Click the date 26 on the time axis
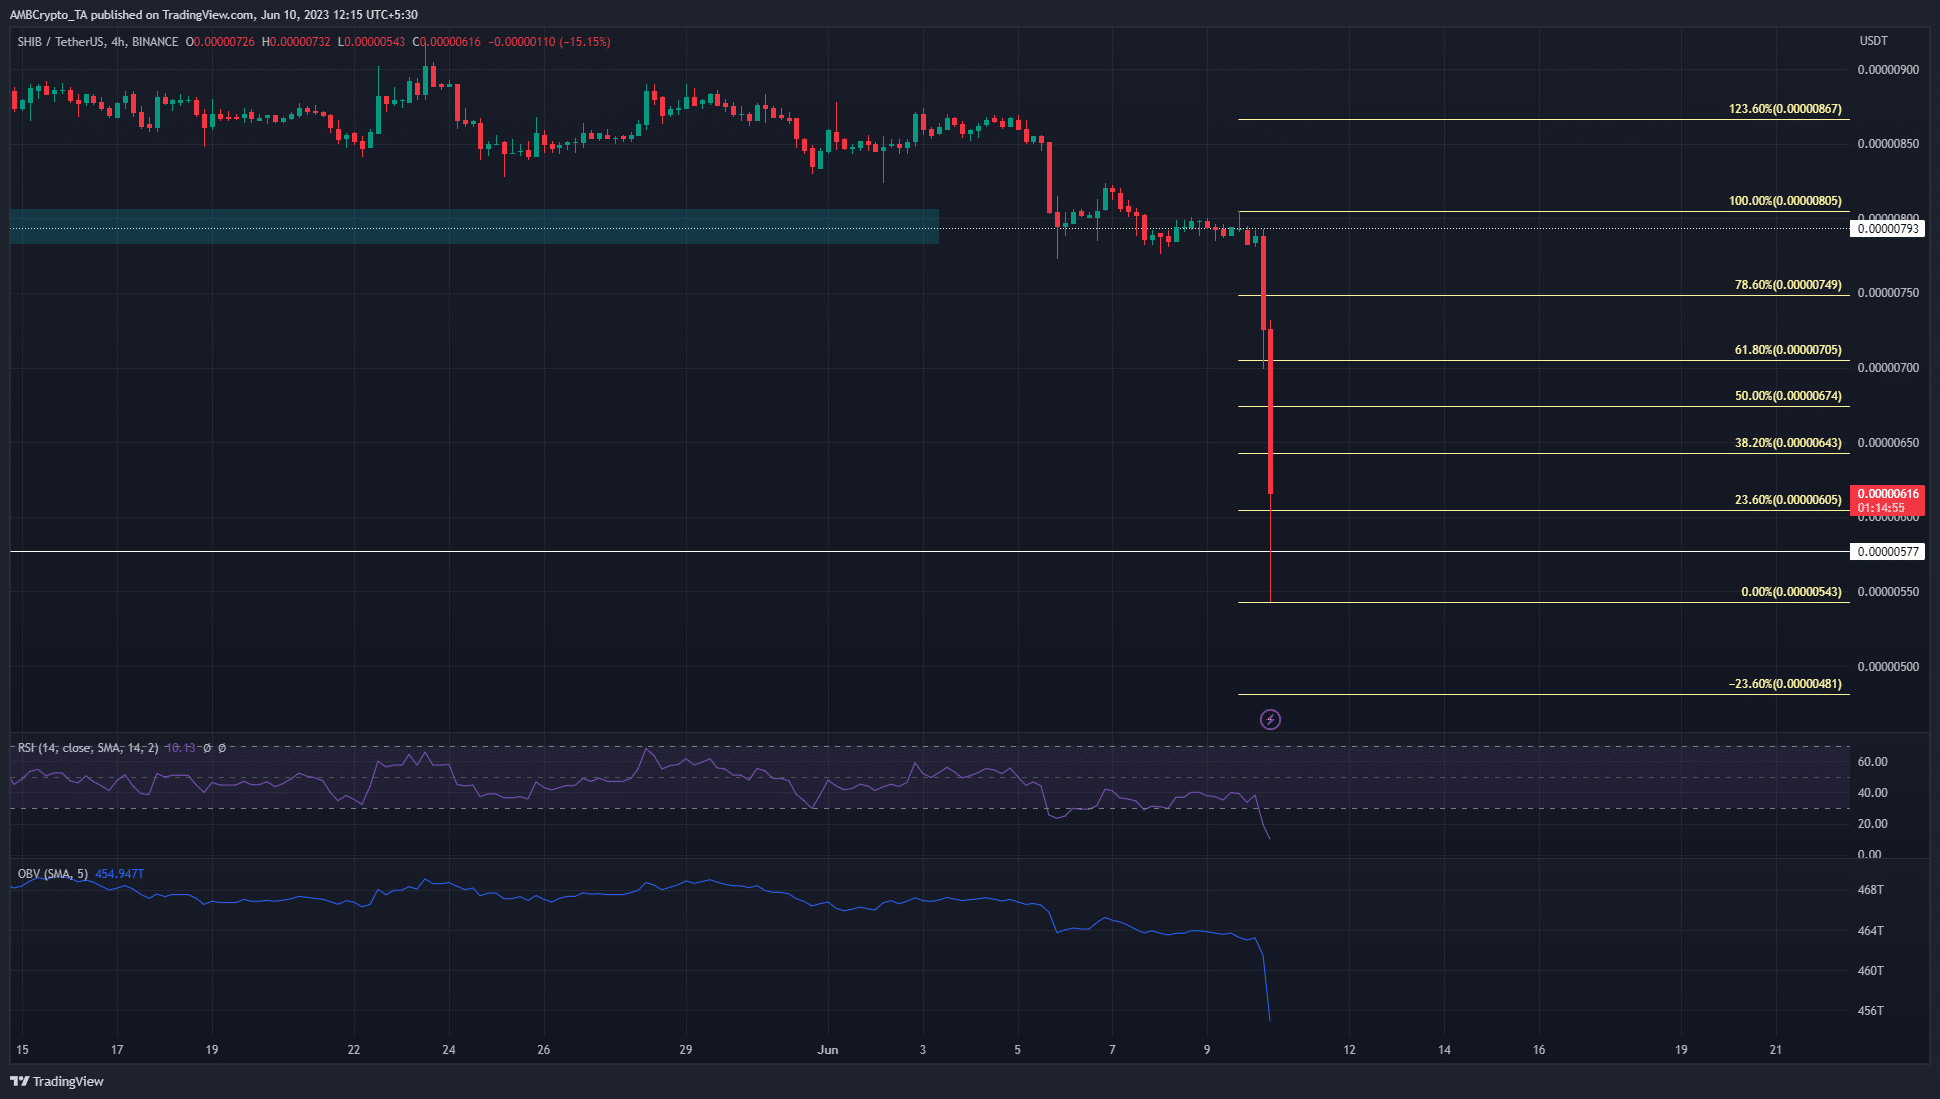Viewport: 1940px width, 1099px height. pos(544,1050)
